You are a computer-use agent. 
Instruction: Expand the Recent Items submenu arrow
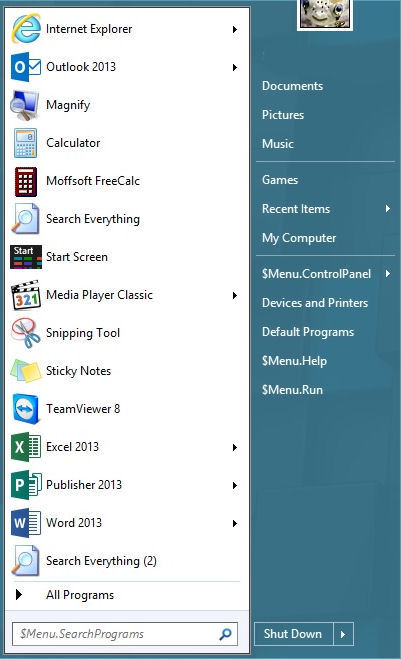[388, 208]
